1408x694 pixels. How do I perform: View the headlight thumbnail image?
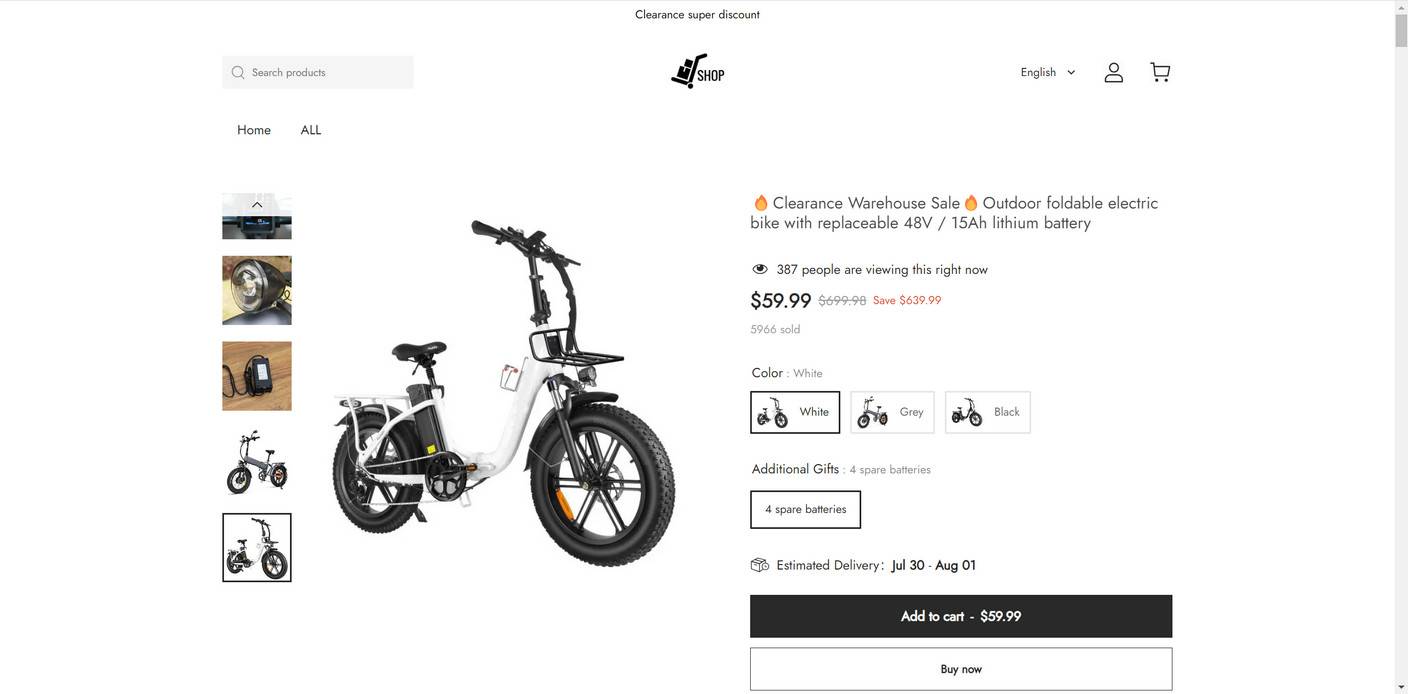coord(257,290)
